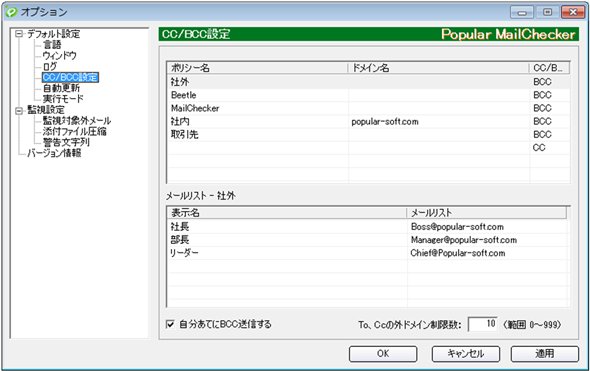This screenshot has width=590, height=371.
Task: Apply changes with 適用 button
Action: [x=544, y=354]
